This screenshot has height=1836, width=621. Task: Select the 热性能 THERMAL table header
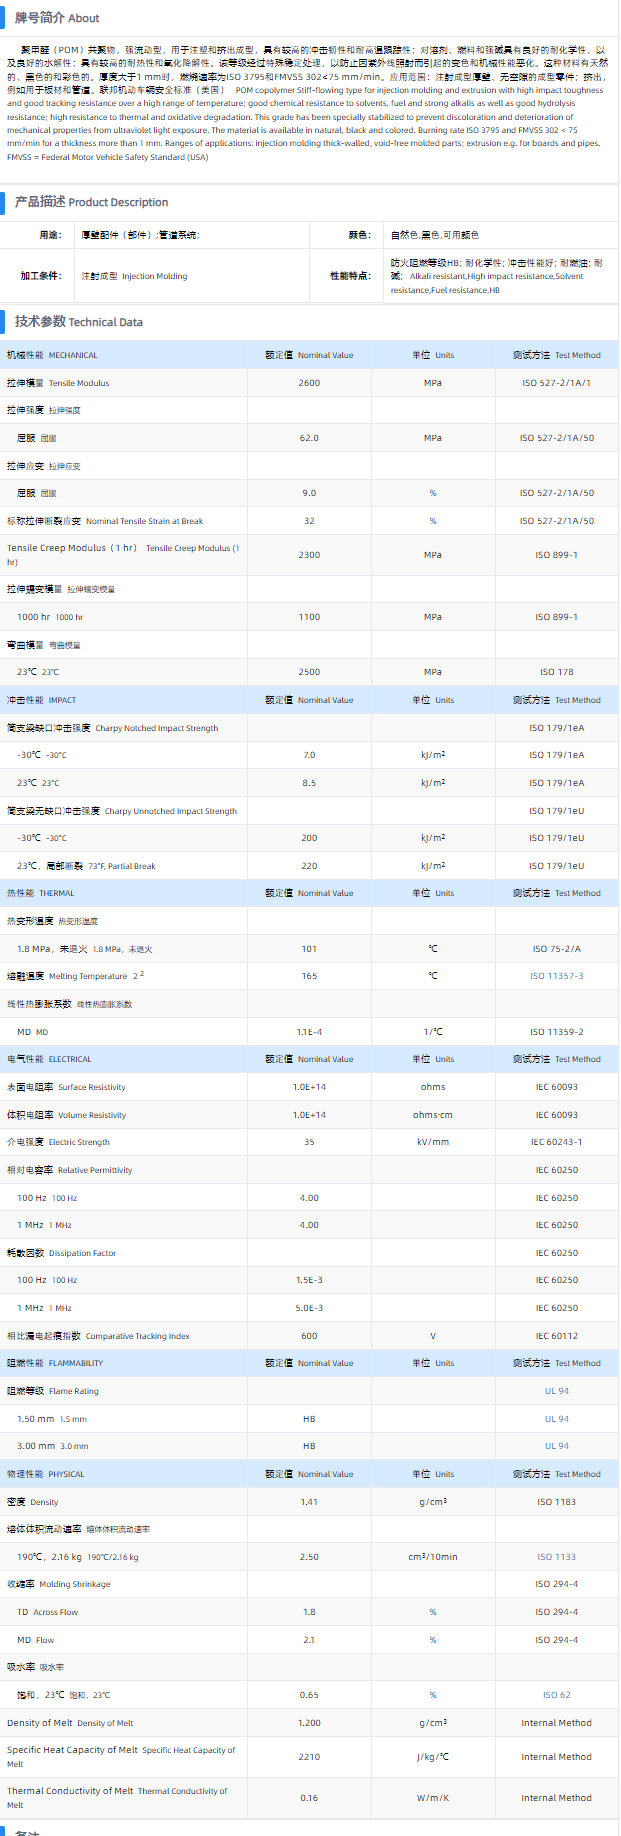click(x=40, y=893)
